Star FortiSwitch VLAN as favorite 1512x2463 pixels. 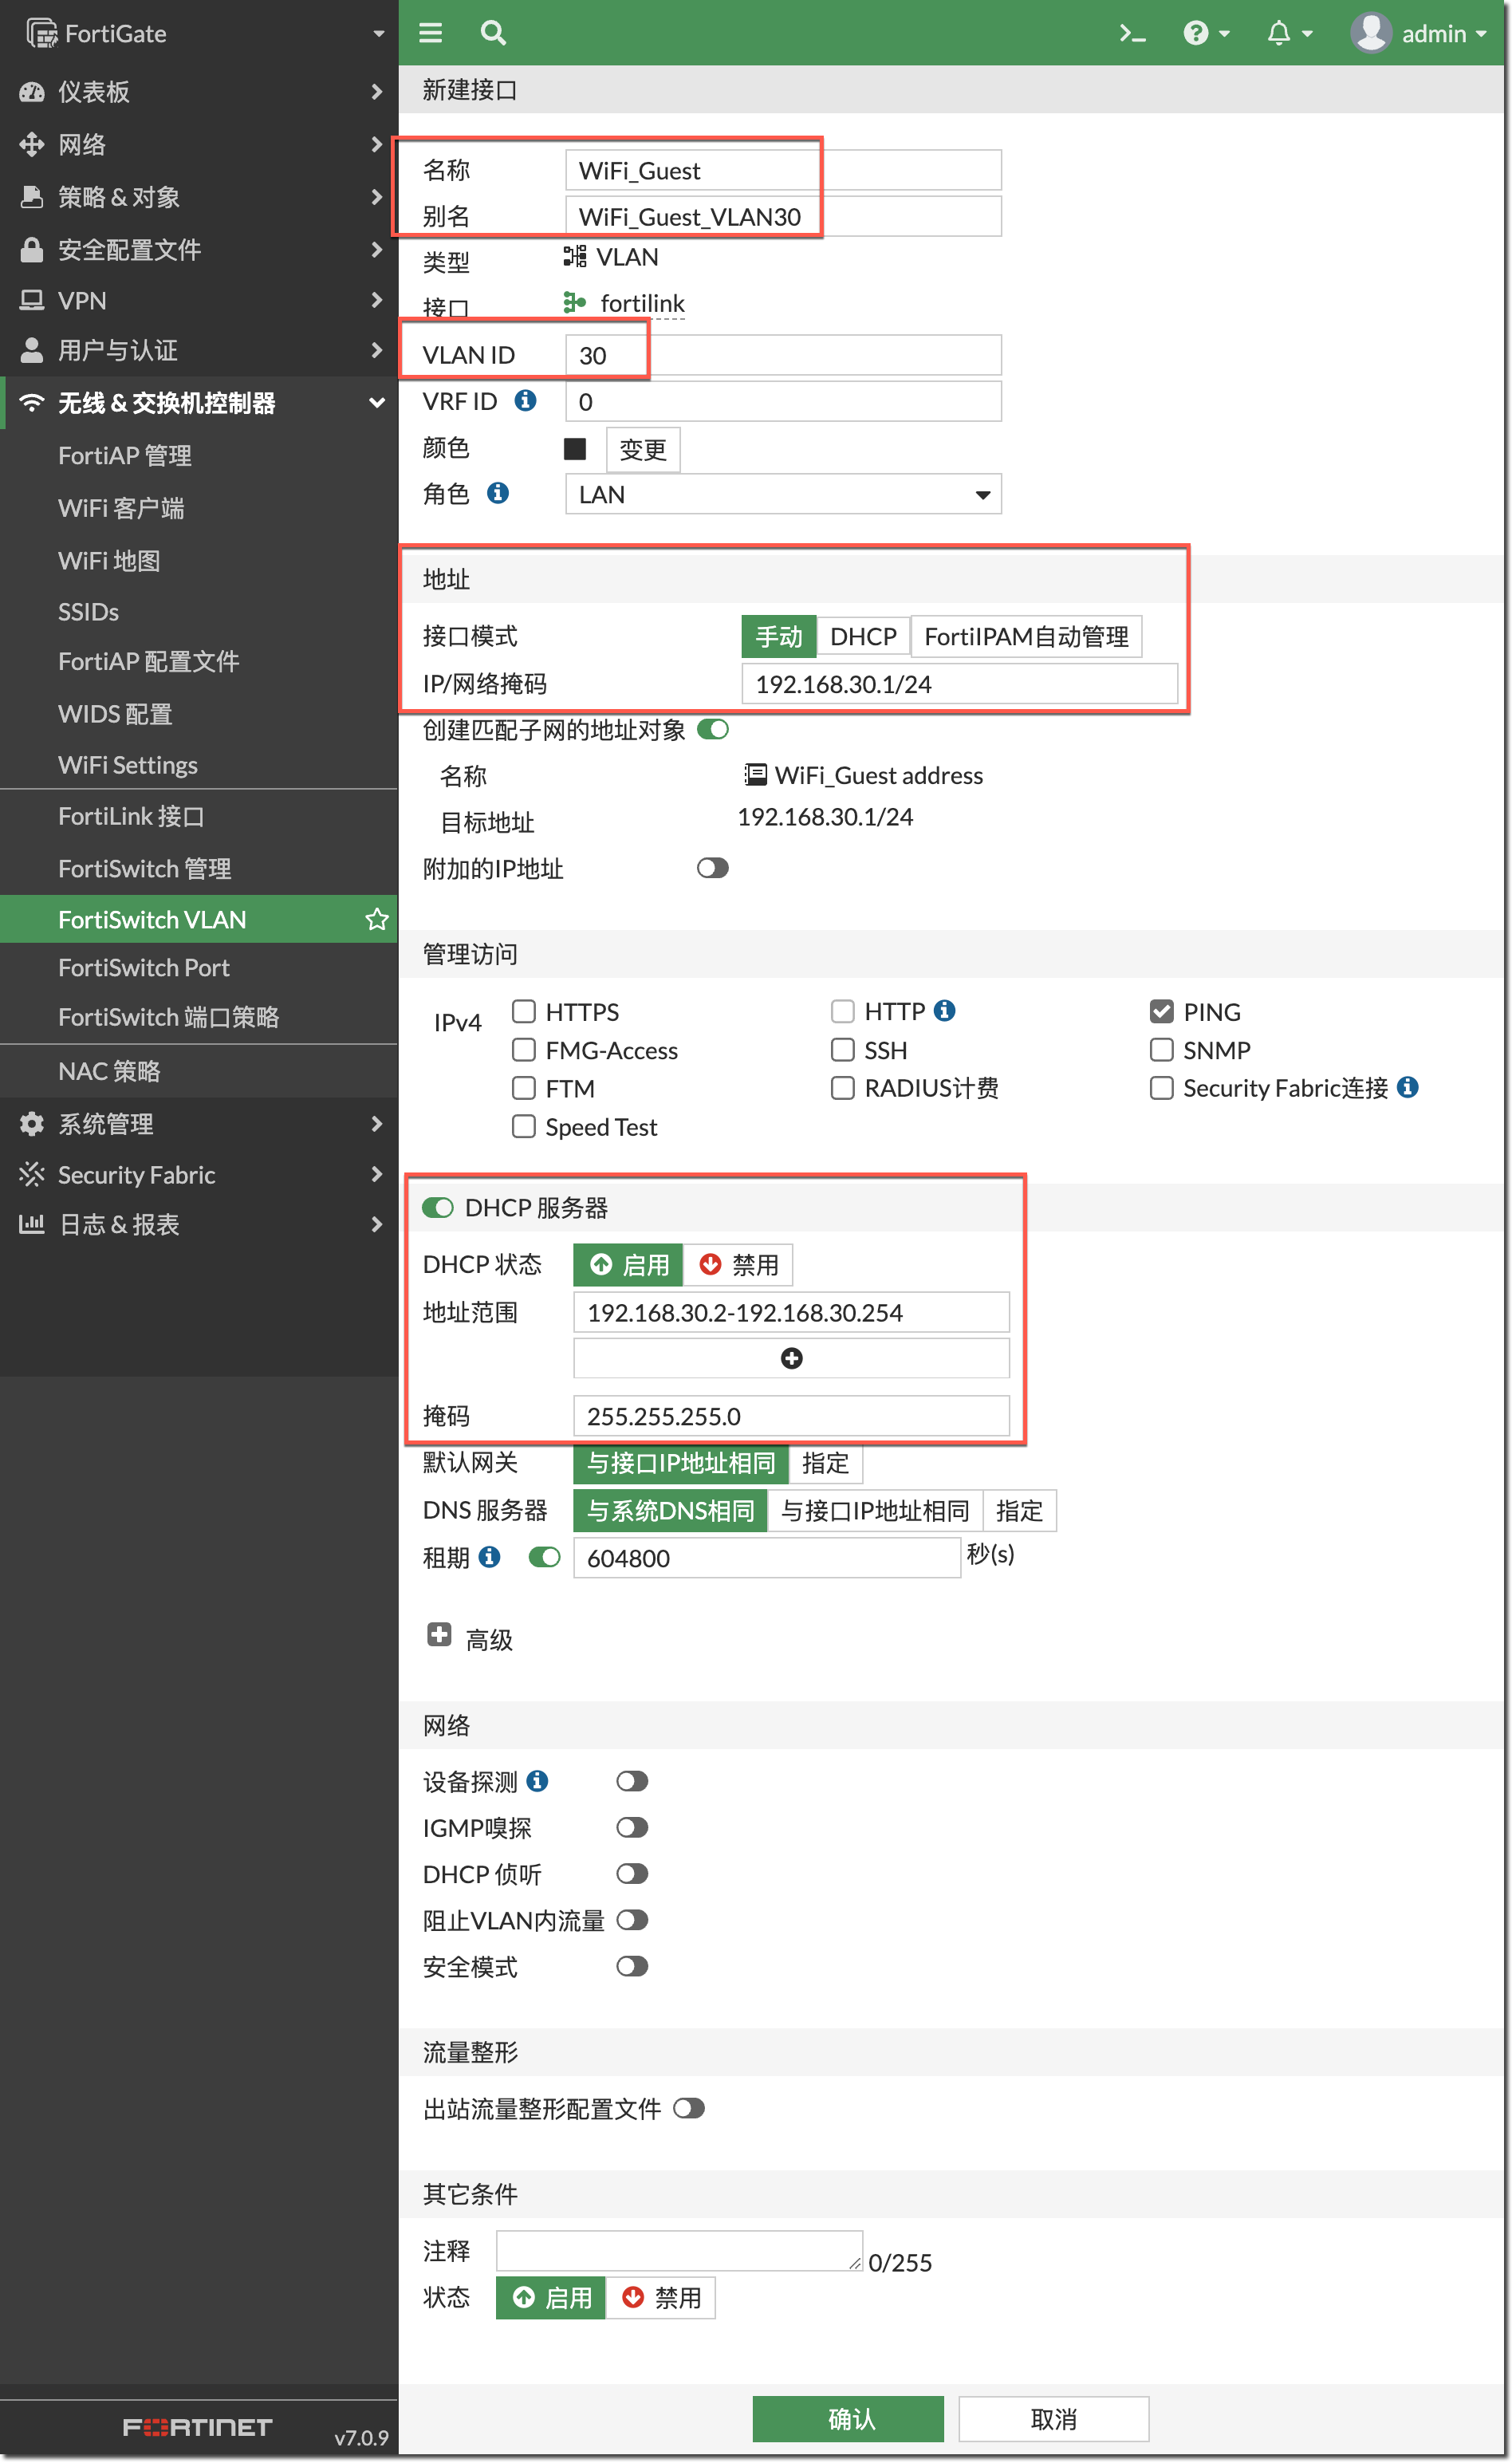[x=376, y=919]
